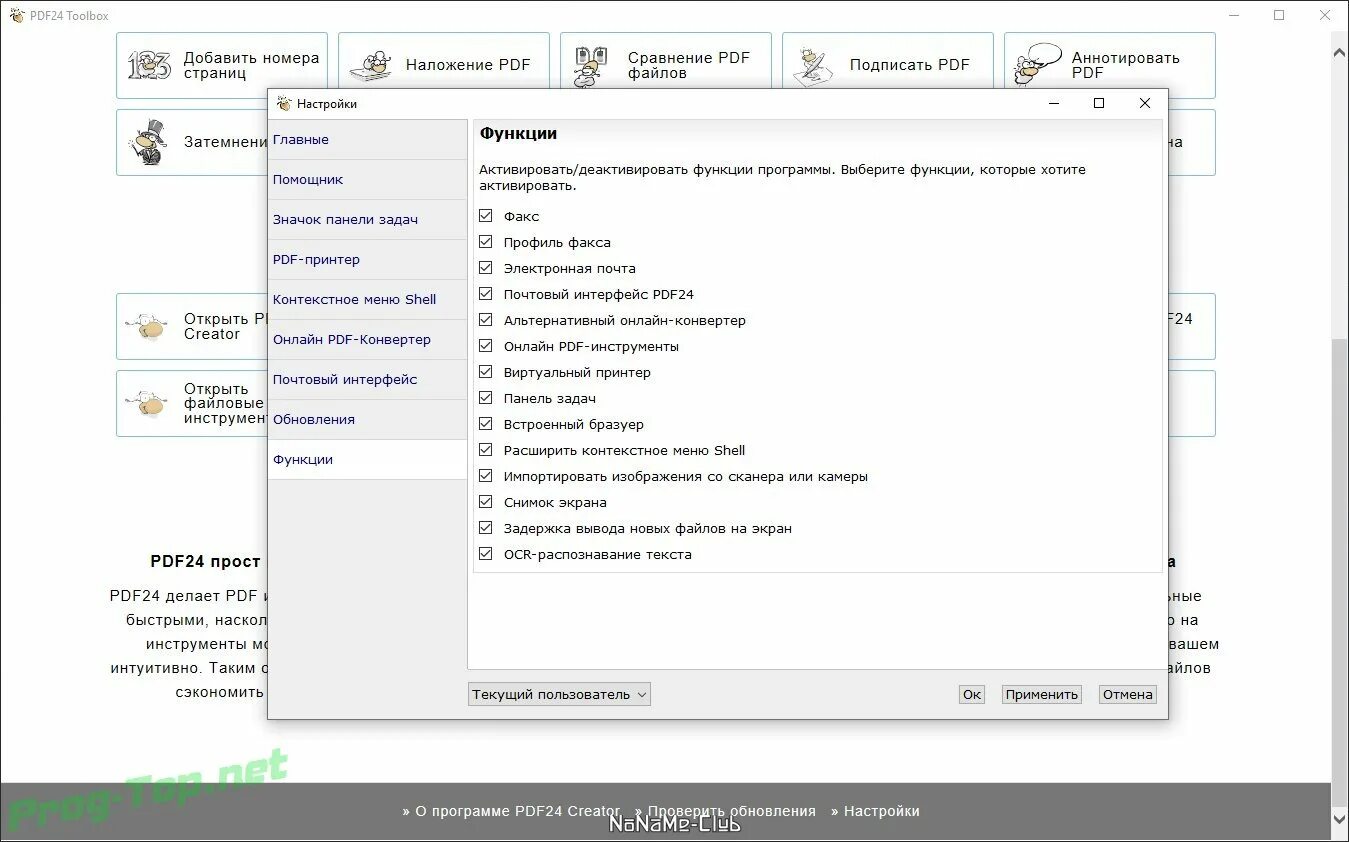This screenshot has width=1349, height=842.
Task: Close the settings dialog window
Action: point(1145,103)
